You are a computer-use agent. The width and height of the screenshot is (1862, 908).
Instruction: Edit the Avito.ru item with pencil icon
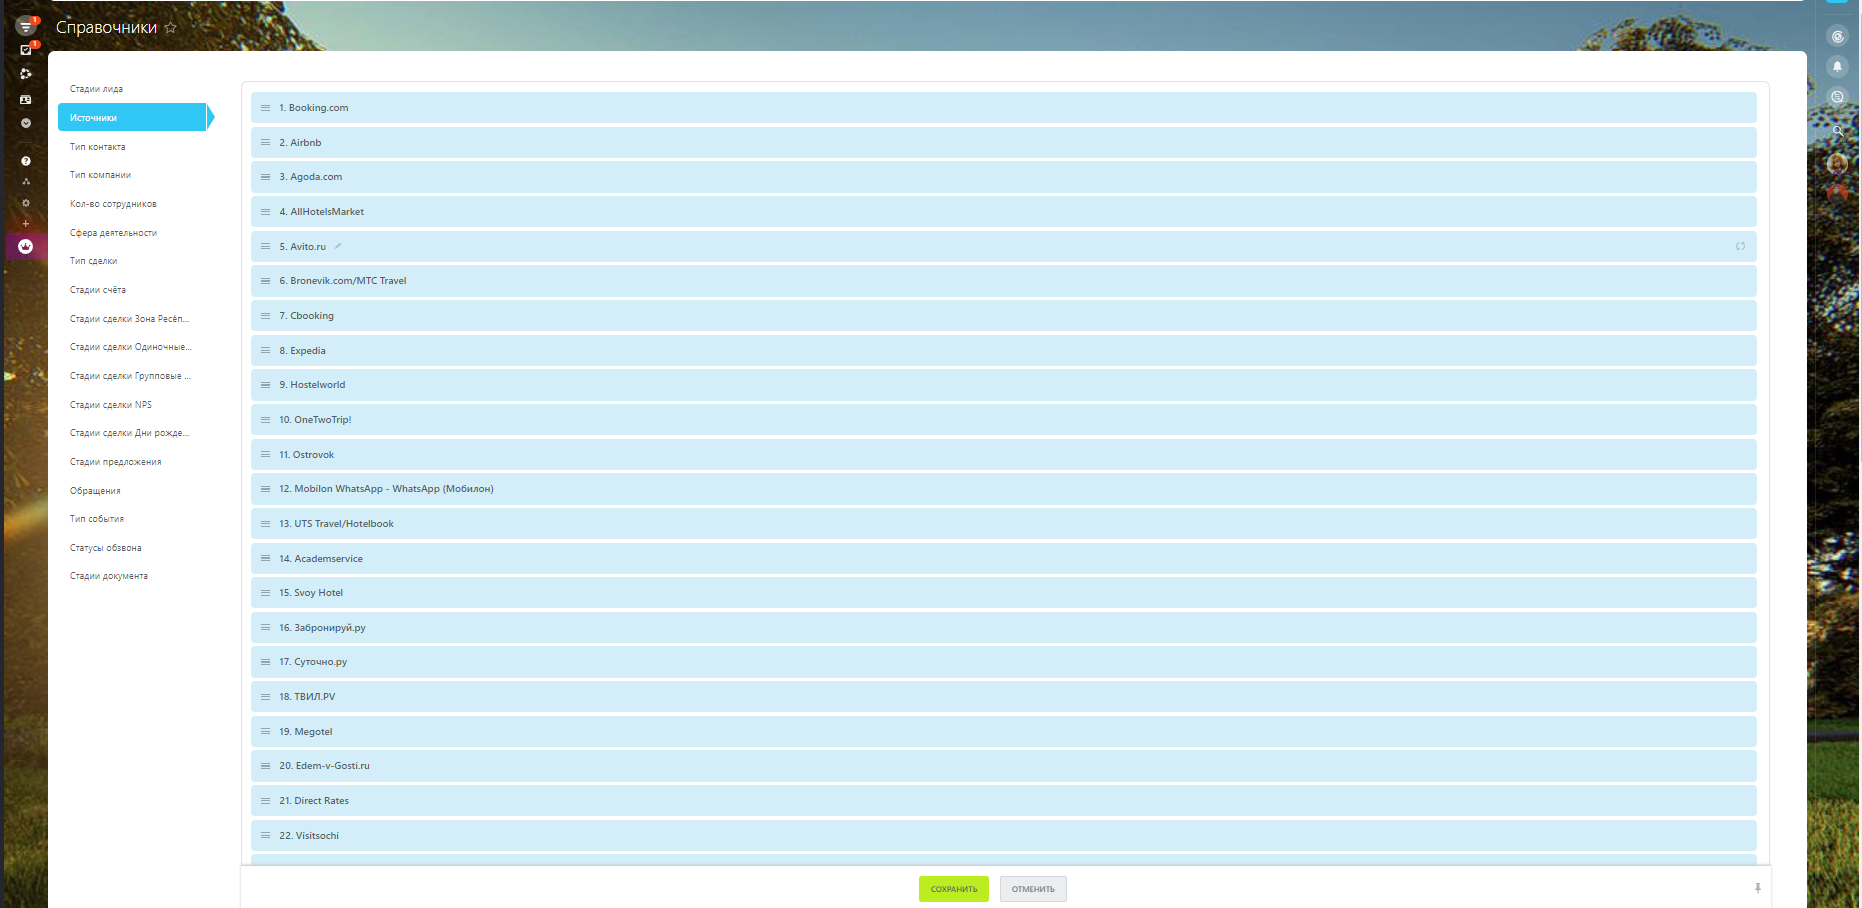tap(338, 246)
